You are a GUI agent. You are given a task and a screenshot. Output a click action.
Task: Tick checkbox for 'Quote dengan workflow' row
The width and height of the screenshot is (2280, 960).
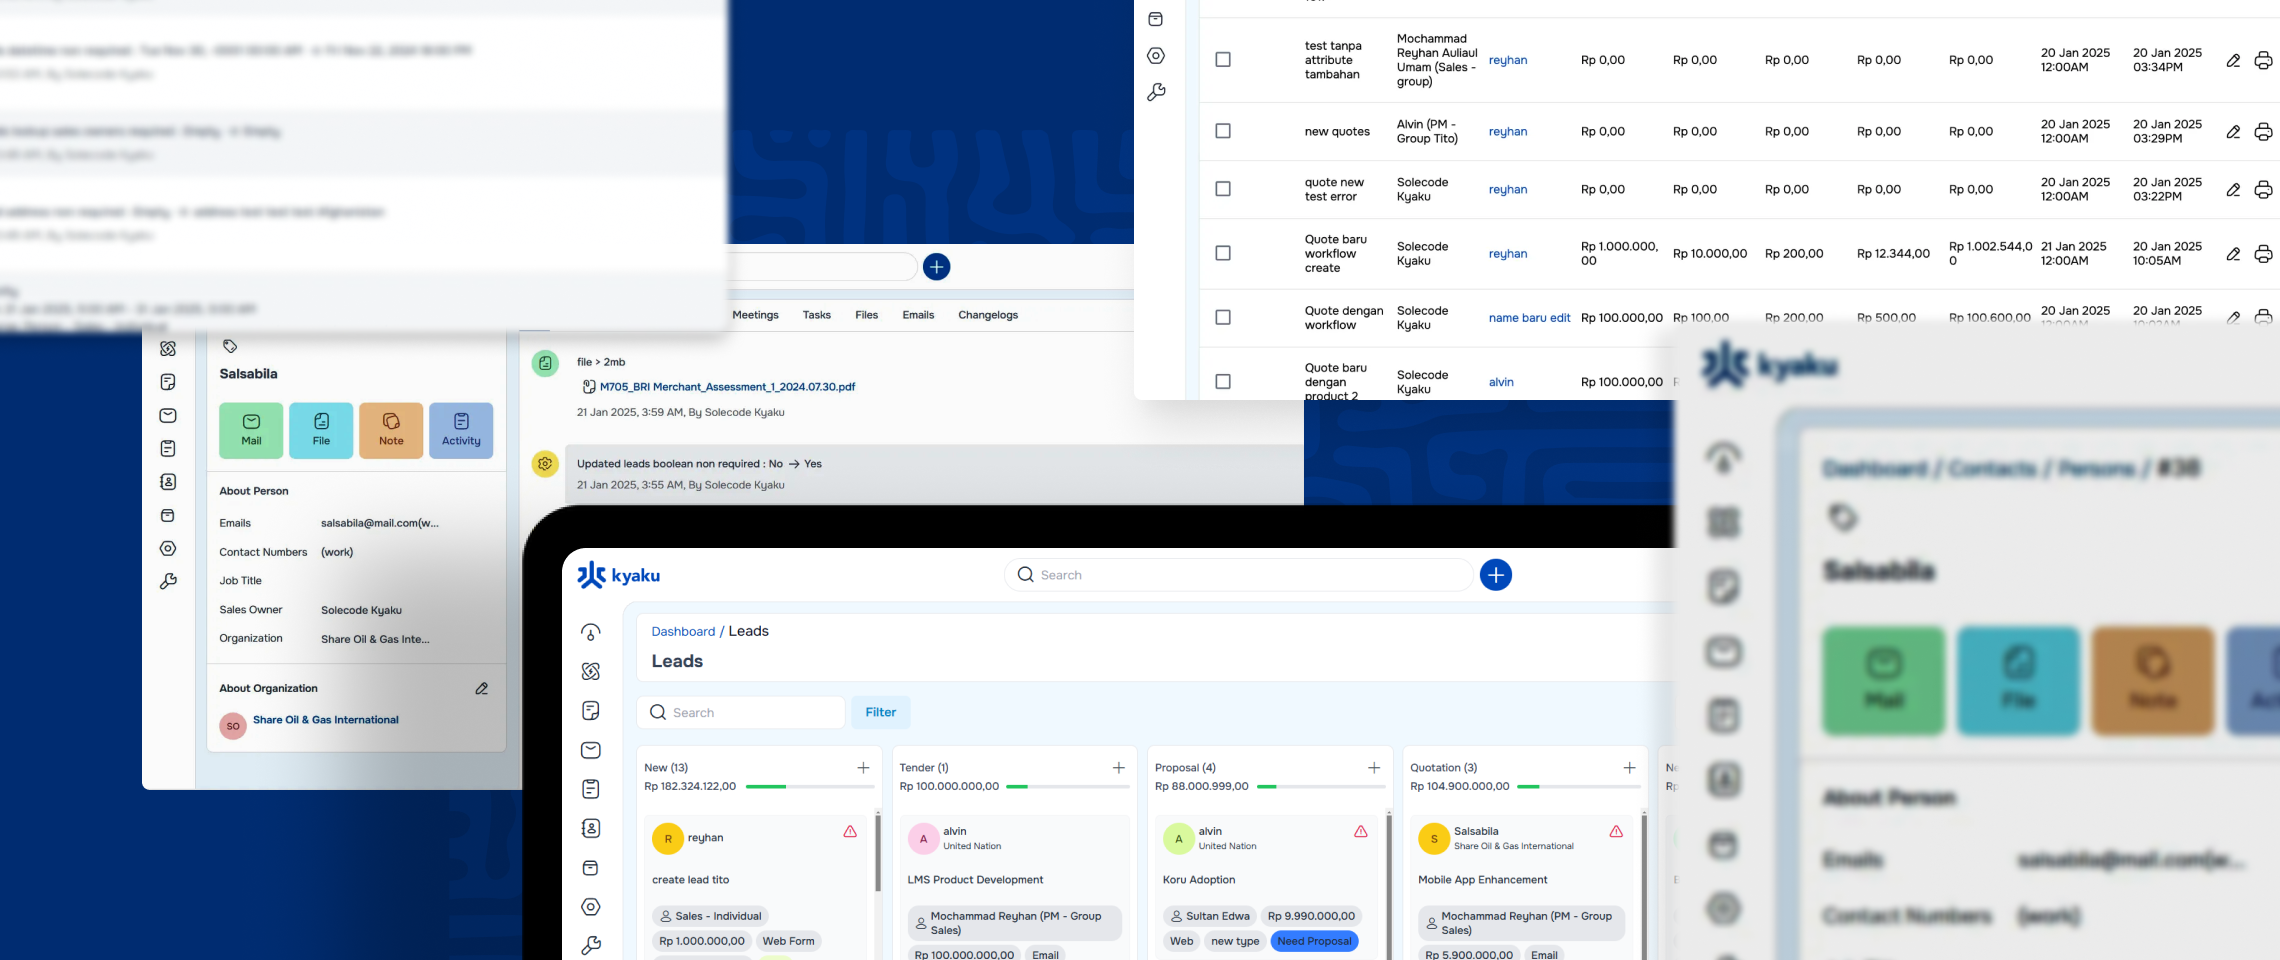[x=1222, y=317]
